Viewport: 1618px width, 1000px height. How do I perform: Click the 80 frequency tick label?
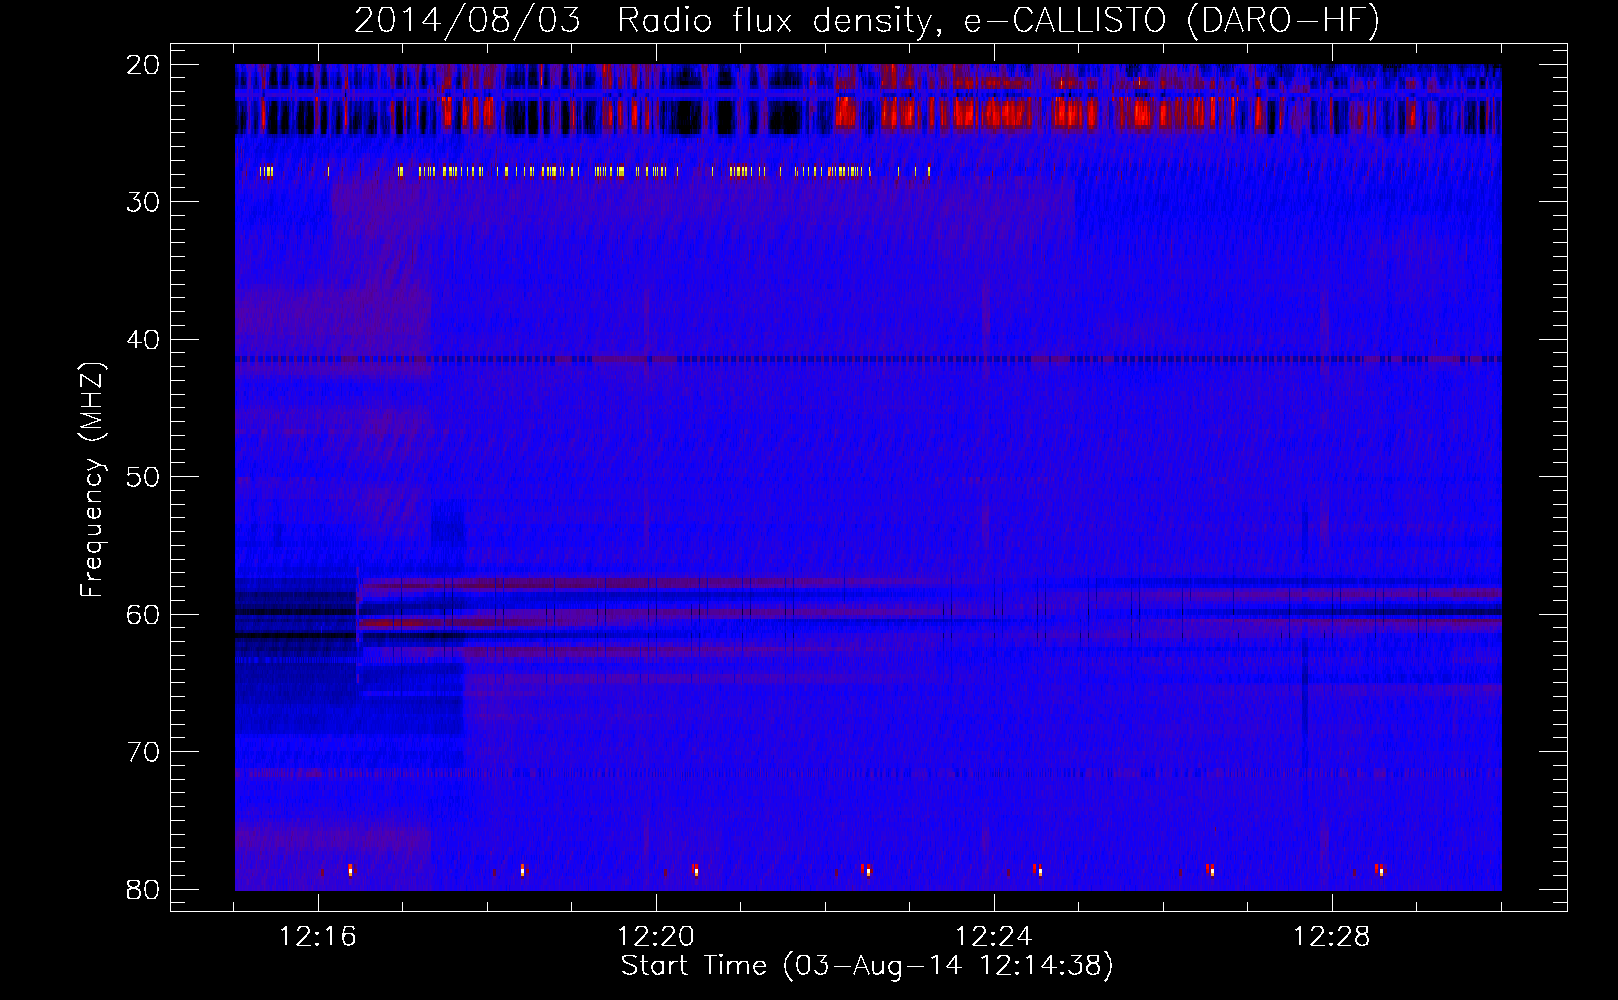click(x=144, y=890)
